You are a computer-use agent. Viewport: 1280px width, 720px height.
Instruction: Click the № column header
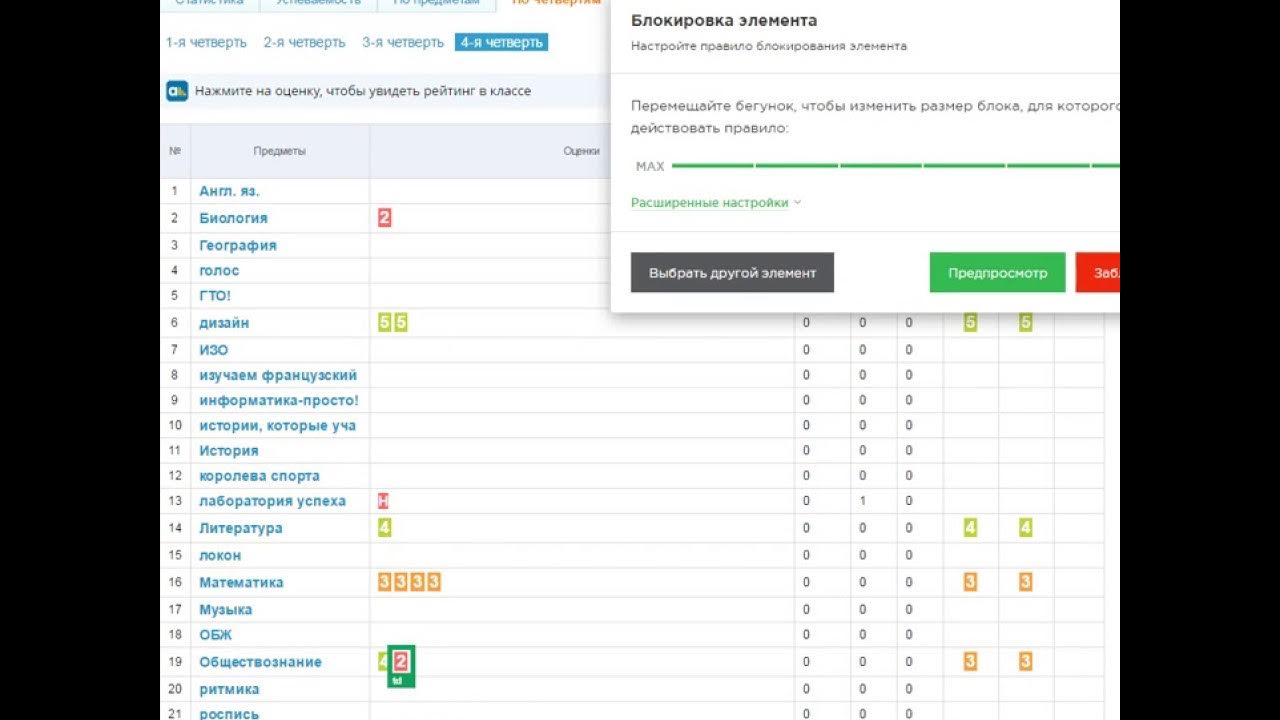pos(175,151)
